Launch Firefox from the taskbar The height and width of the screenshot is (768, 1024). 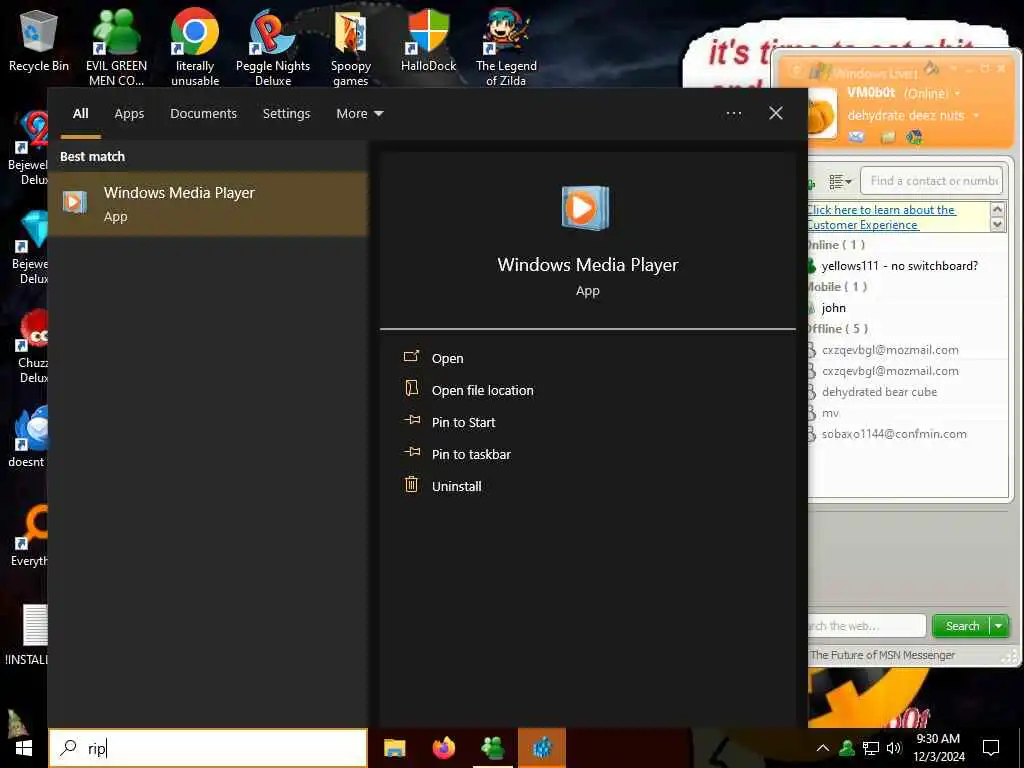(443, 748)
